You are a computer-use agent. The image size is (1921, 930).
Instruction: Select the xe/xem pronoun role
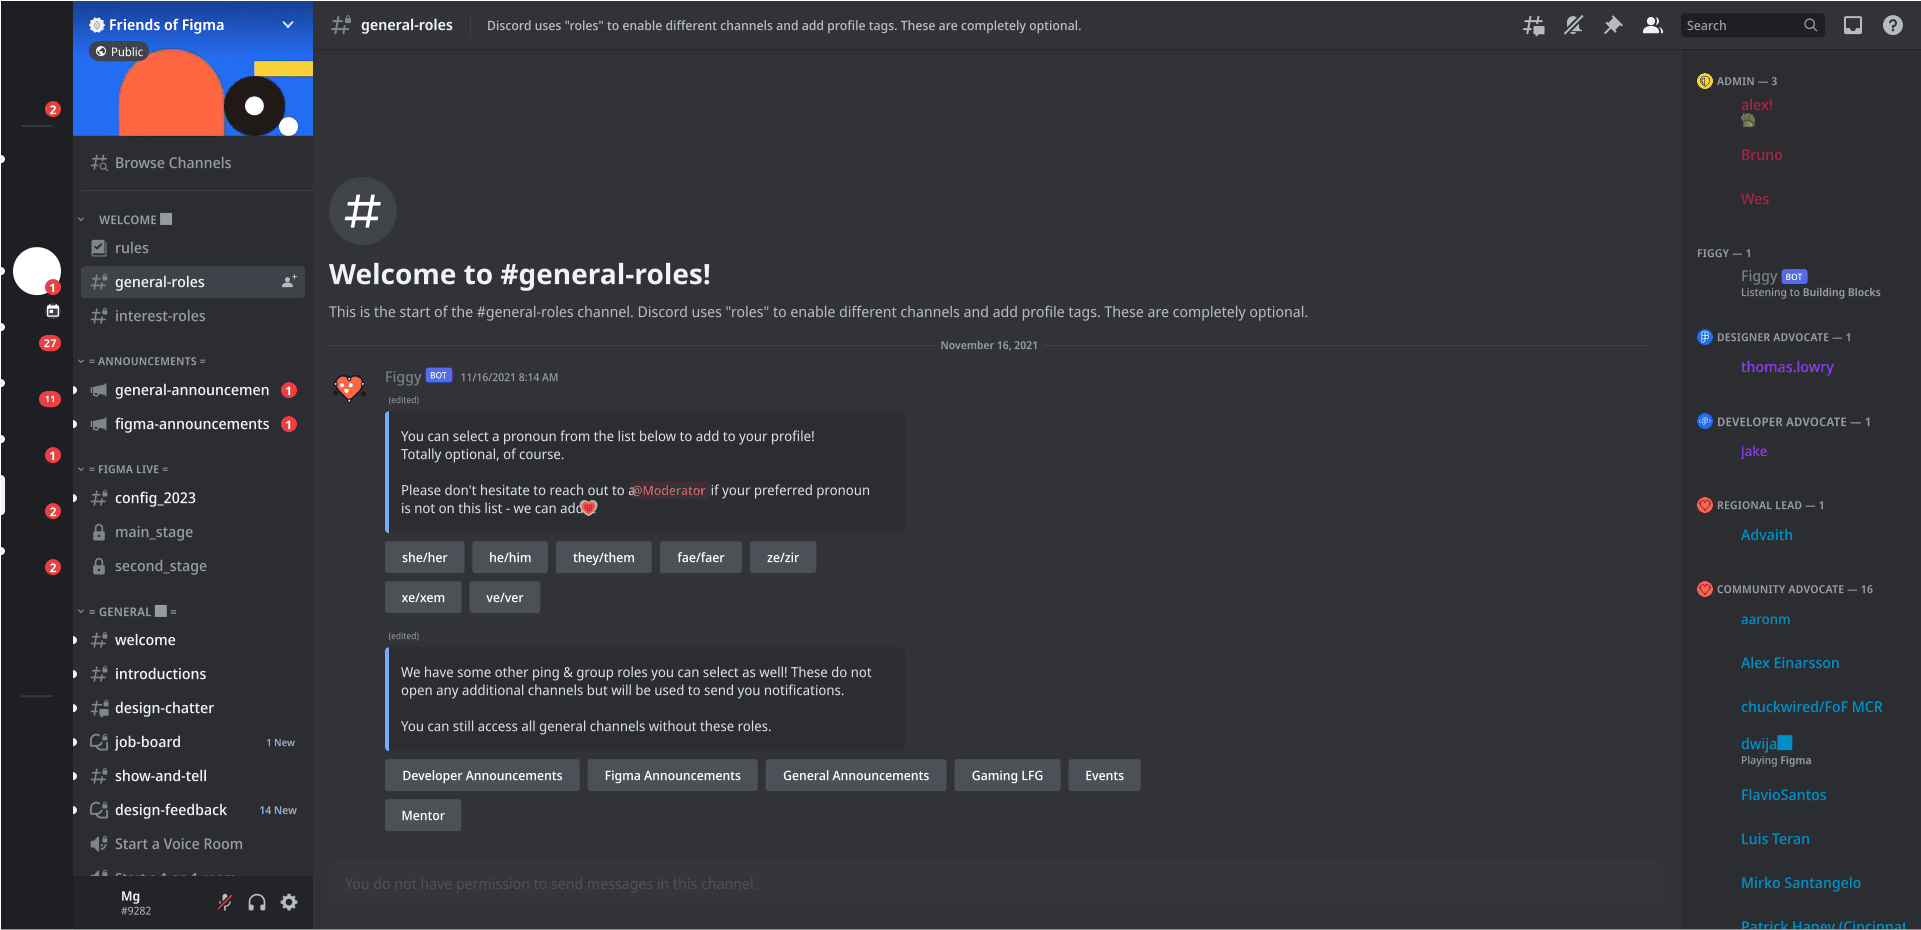423,597
